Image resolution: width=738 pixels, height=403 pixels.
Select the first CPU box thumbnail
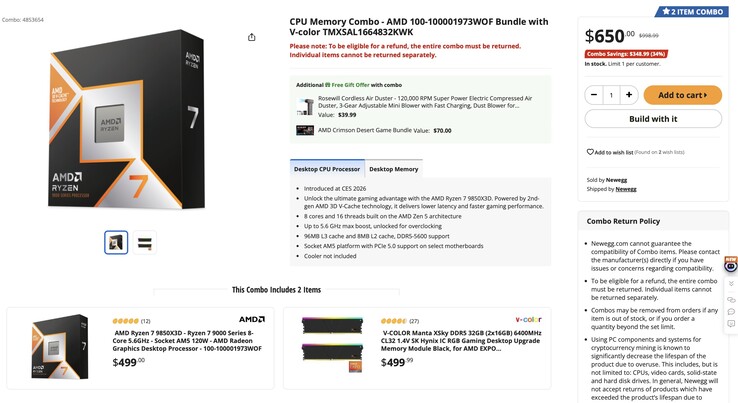(117, 242)
